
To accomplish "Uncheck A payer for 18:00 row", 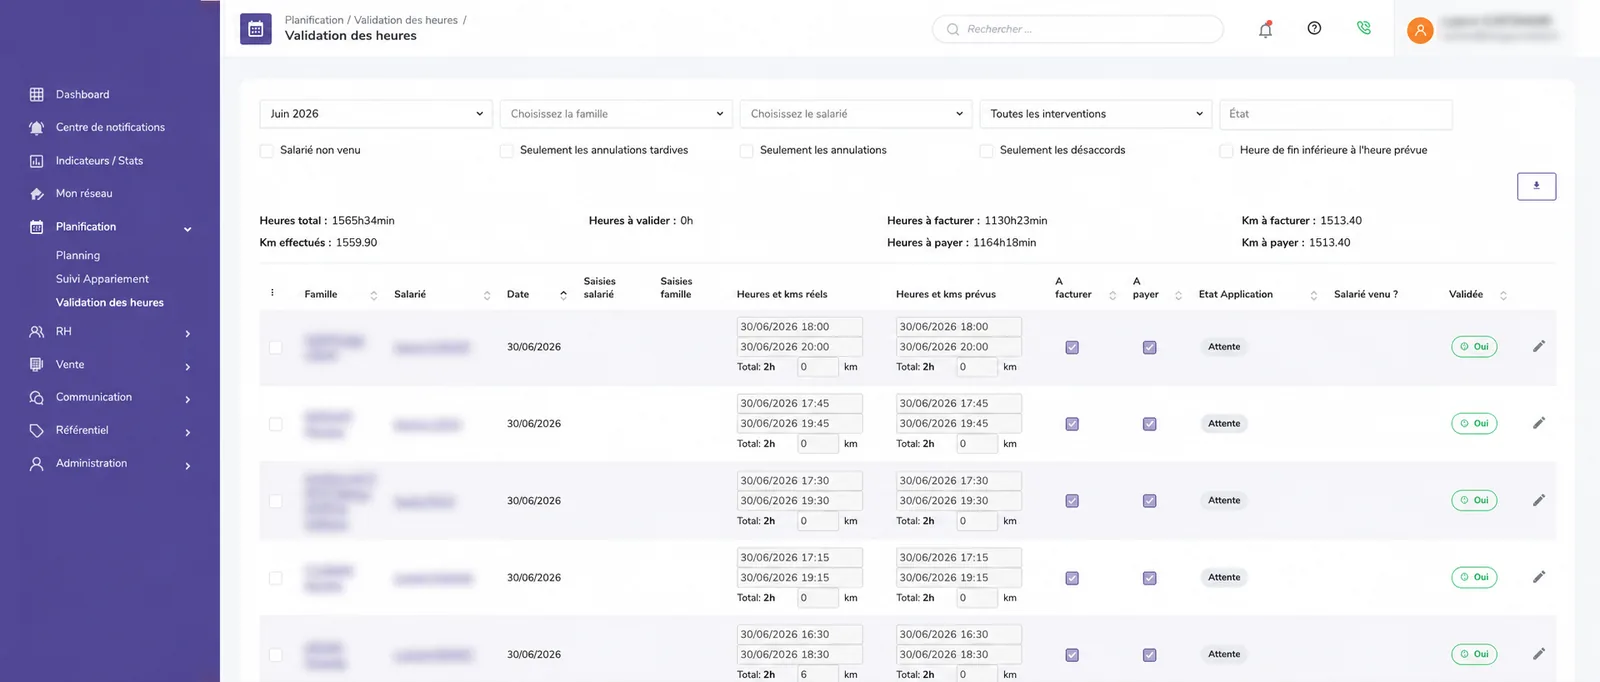I will click(1150, 347).
